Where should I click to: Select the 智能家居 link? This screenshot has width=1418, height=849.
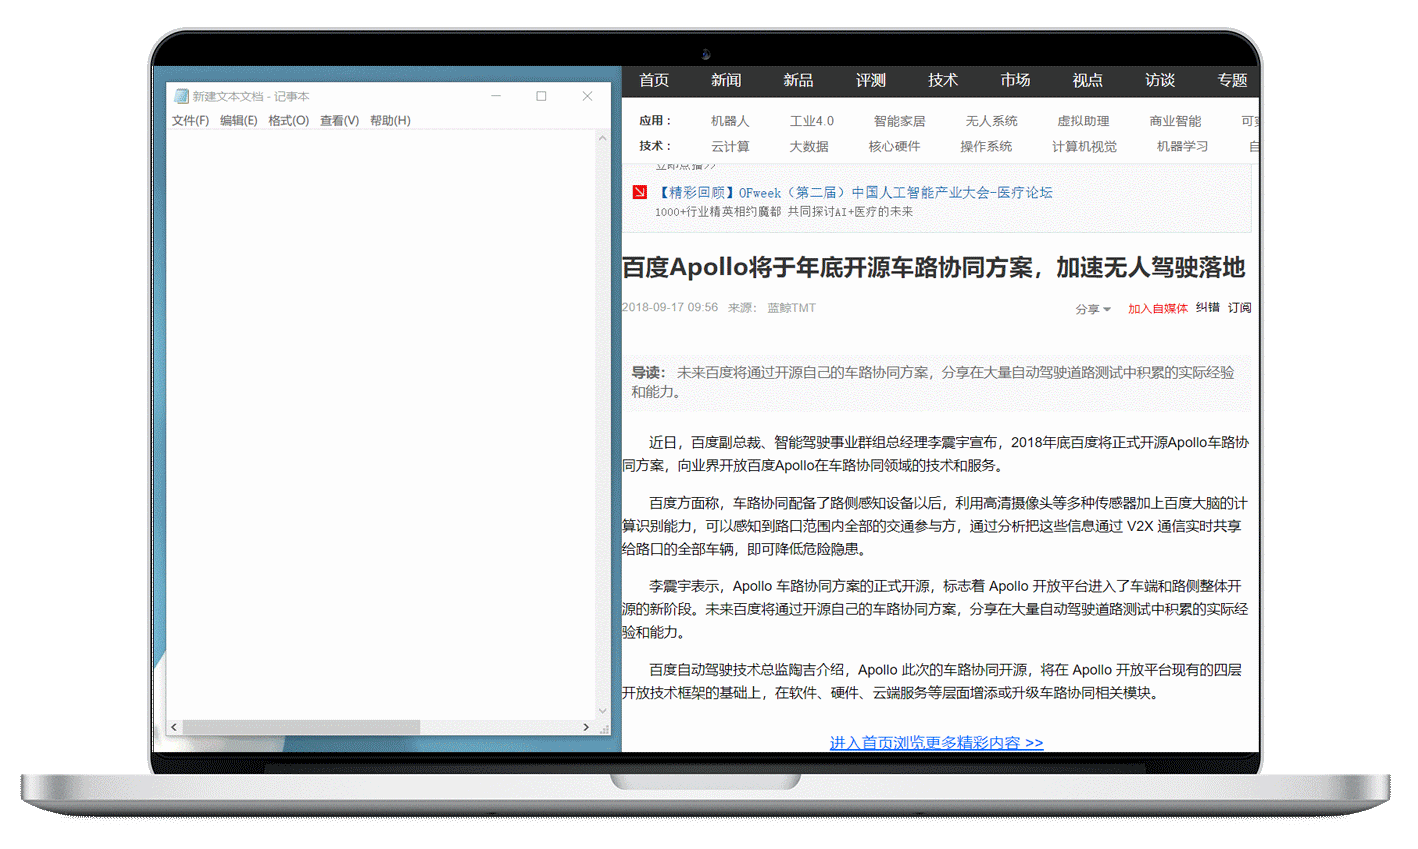point(899,121)
